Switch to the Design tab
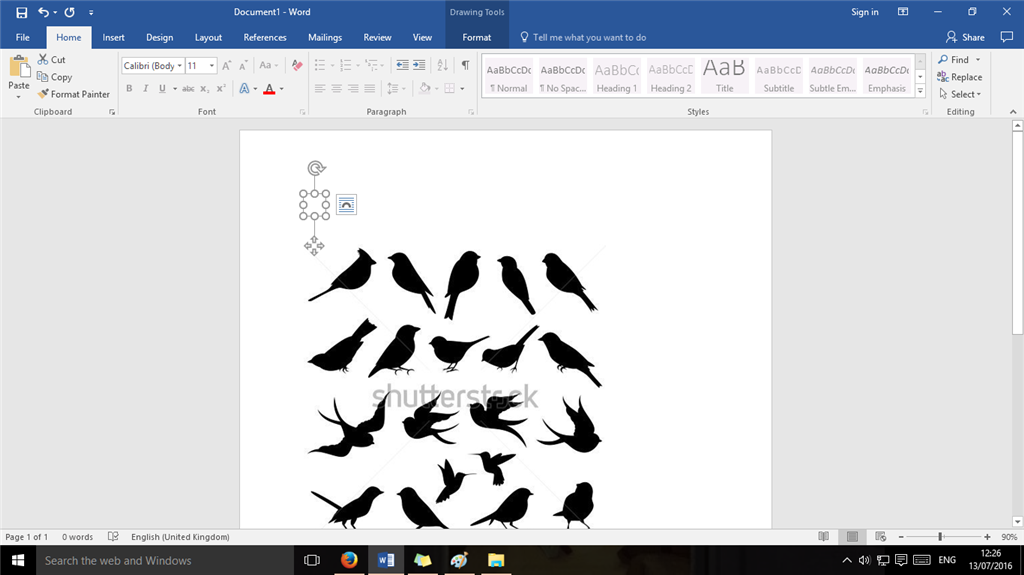1024x575 pixels. [159, 37]
